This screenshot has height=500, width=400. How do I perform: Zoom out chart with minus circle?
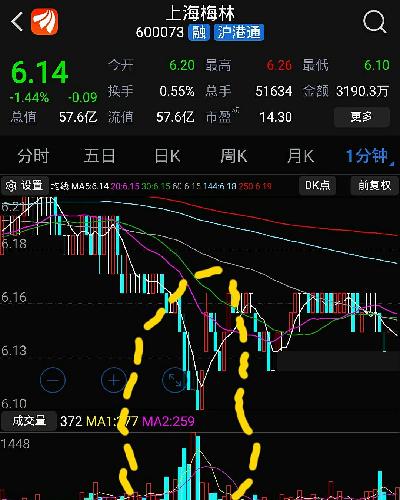53,380
